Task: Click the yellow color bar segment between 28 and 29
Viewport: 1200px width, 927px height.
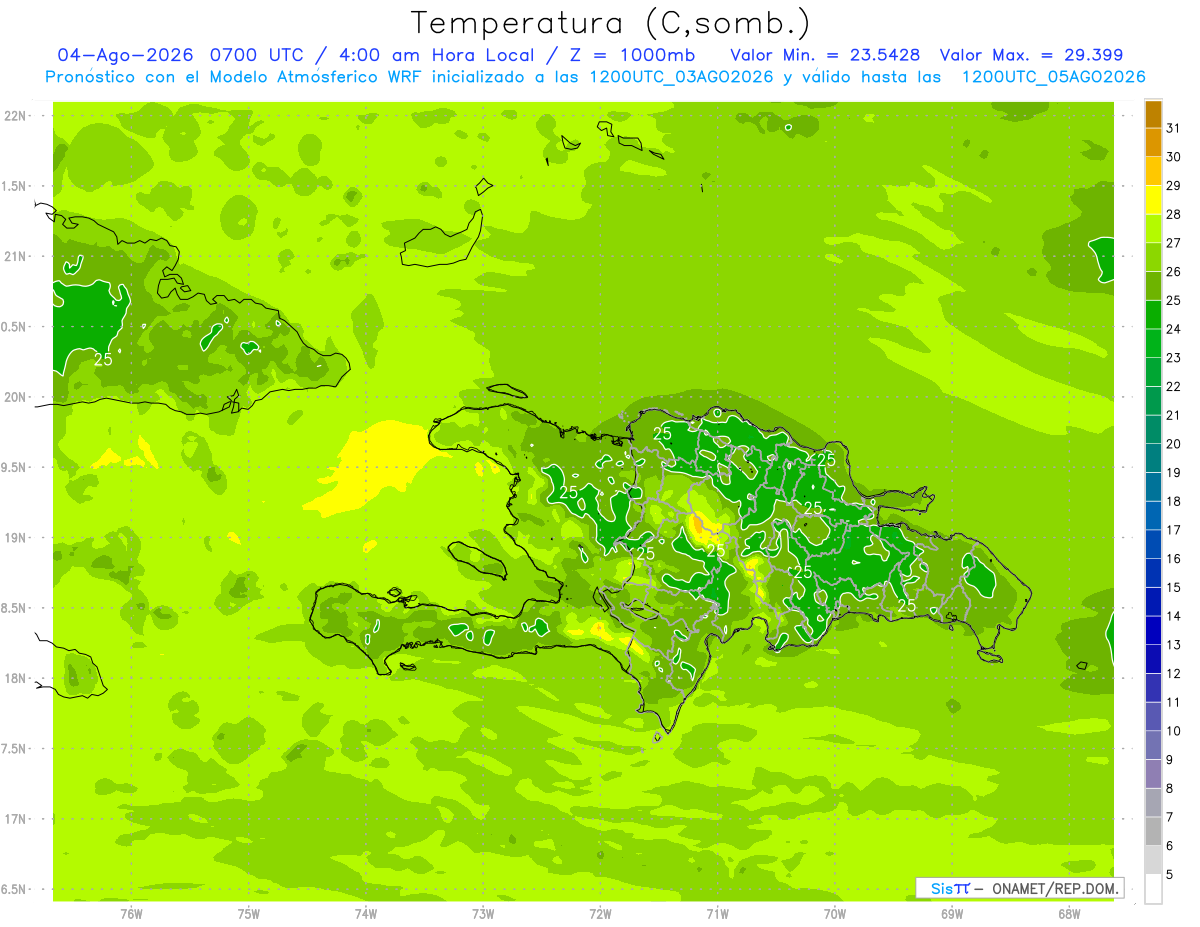Action: 1153,200
